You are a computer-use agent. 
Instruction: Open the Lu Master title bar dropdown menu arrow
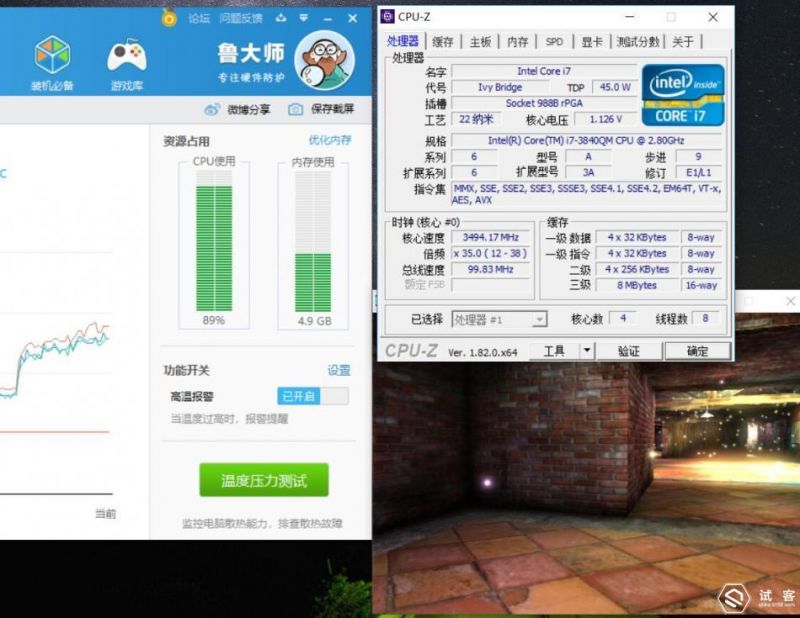coord(304,18)
